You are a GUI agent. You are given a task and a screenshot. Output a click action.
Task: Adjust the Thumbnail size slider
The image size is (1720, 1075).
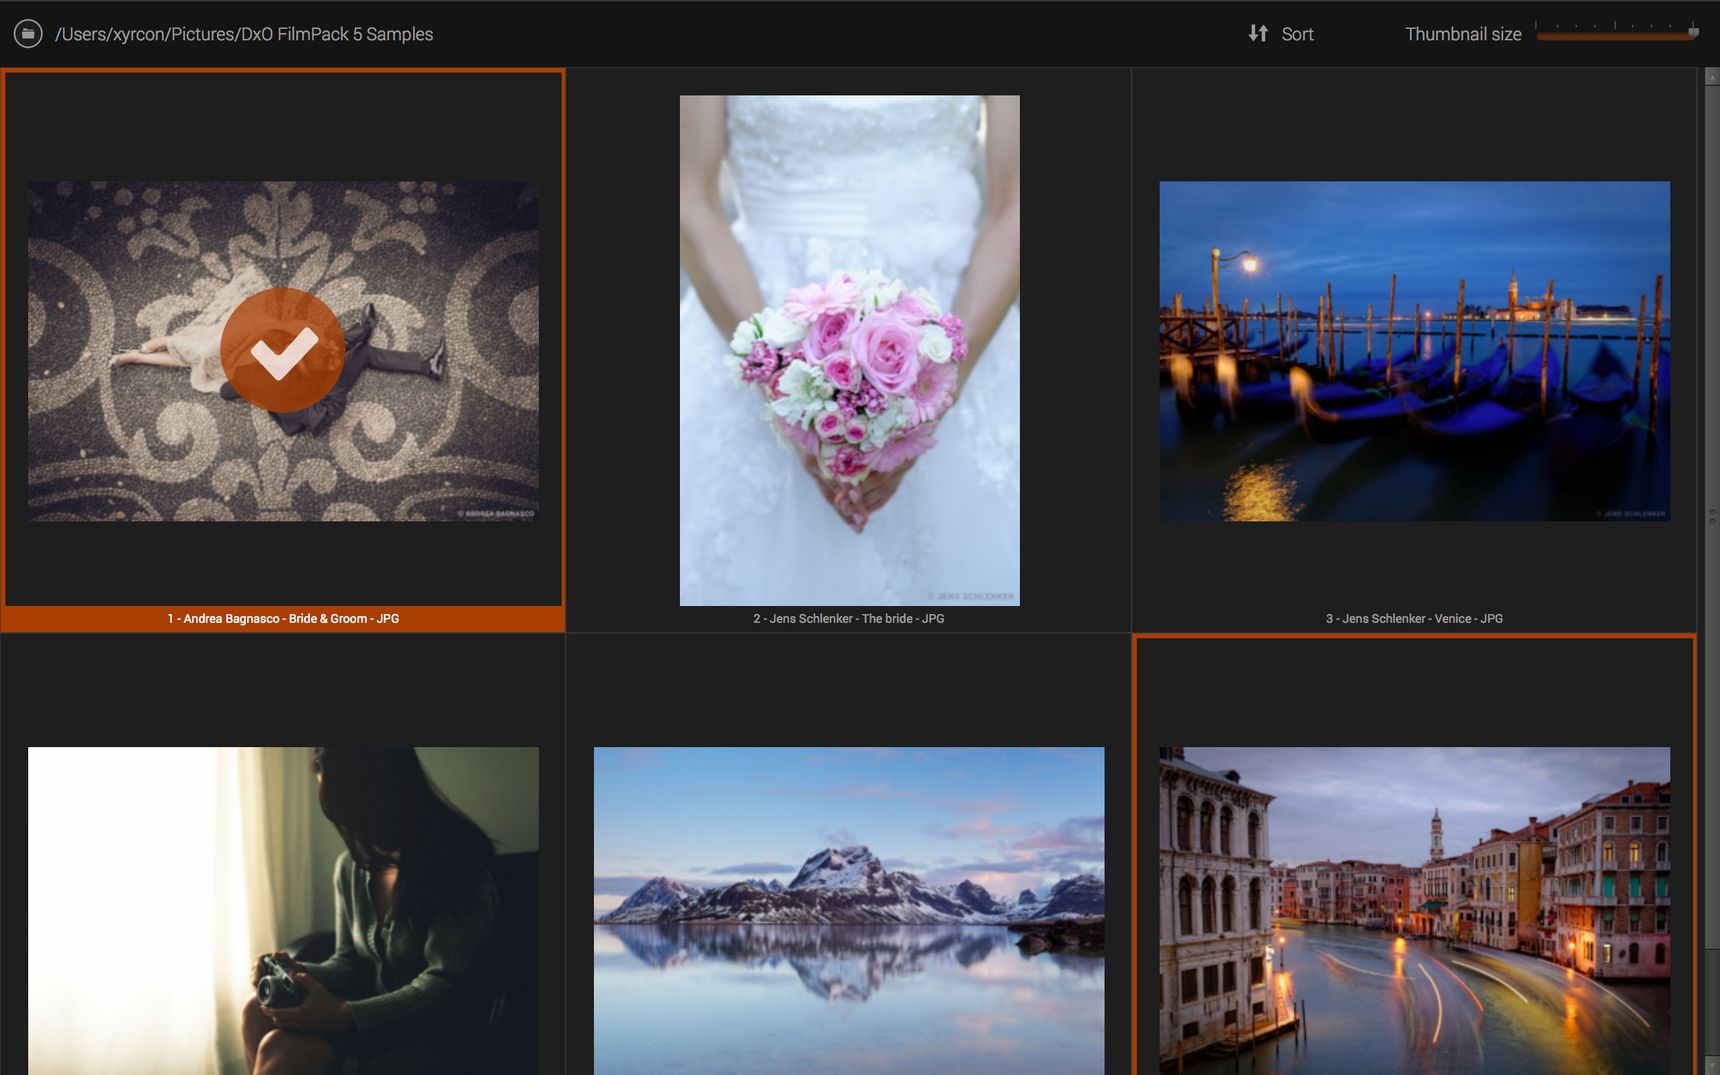pyautogui.click(x=1616, y=33)
